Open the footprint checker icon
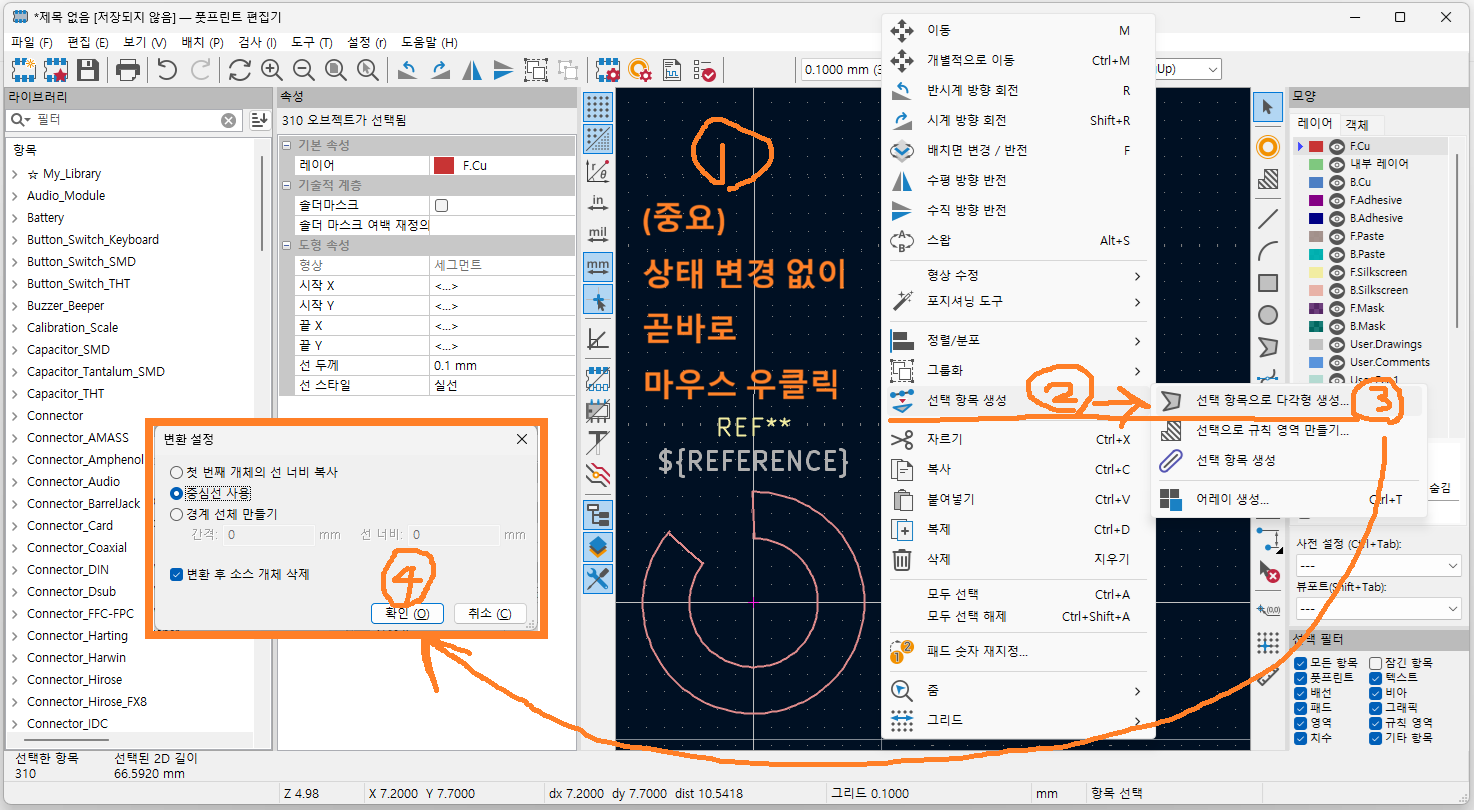 coord(704,70)
